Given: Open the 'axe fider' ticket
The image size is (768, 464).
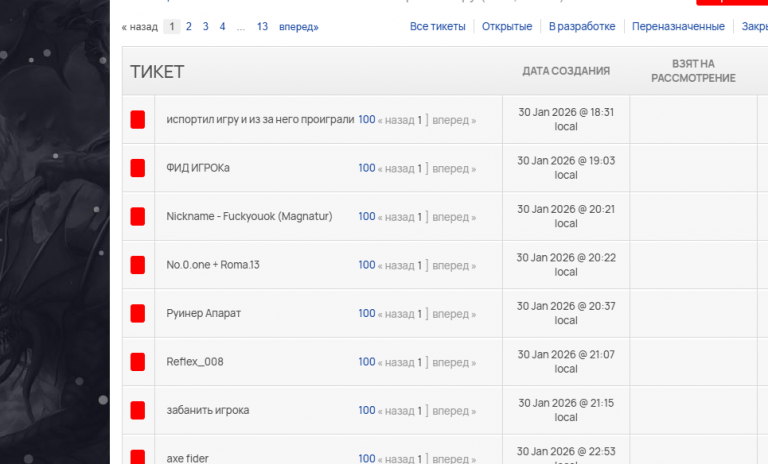Looking at the screenshot, I should click(x=188, y=458).
